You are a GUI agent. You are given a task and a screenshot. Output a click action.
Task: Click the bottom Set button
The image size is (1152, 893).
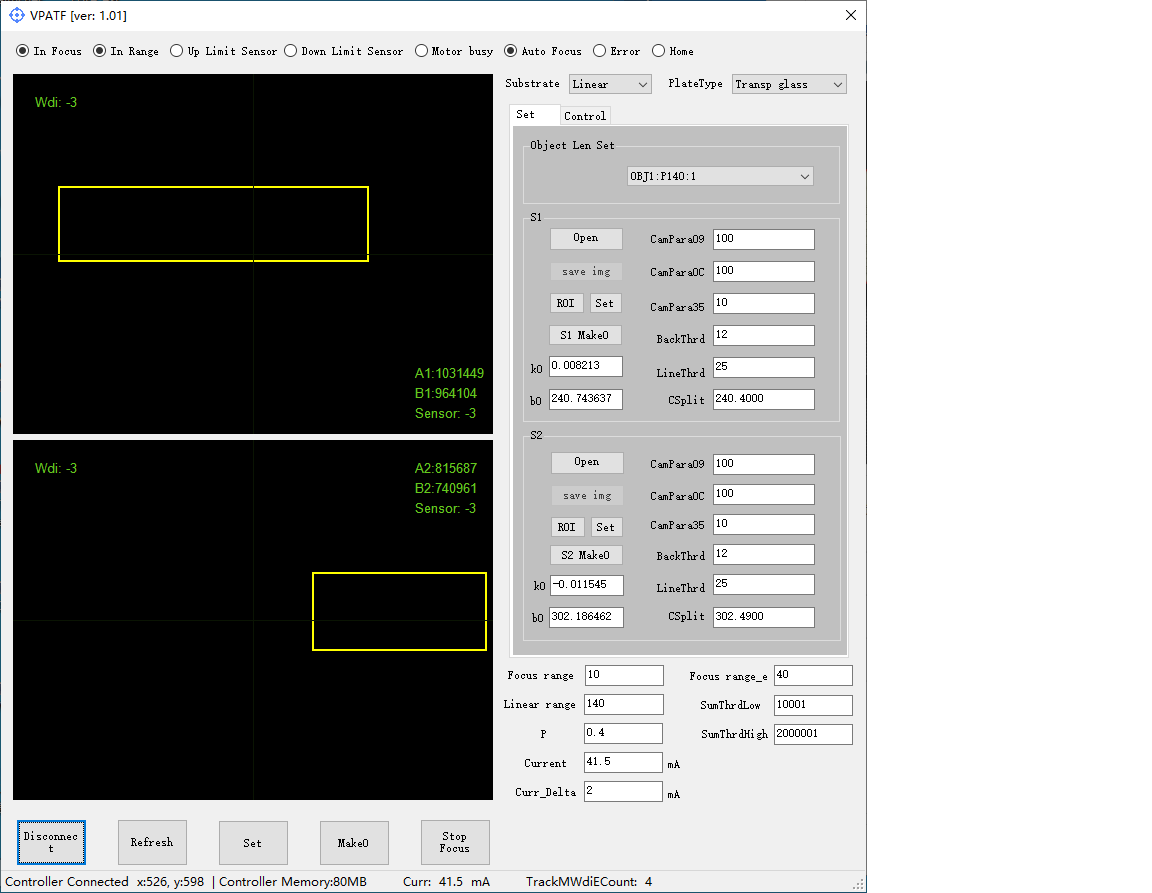point(253,842)
